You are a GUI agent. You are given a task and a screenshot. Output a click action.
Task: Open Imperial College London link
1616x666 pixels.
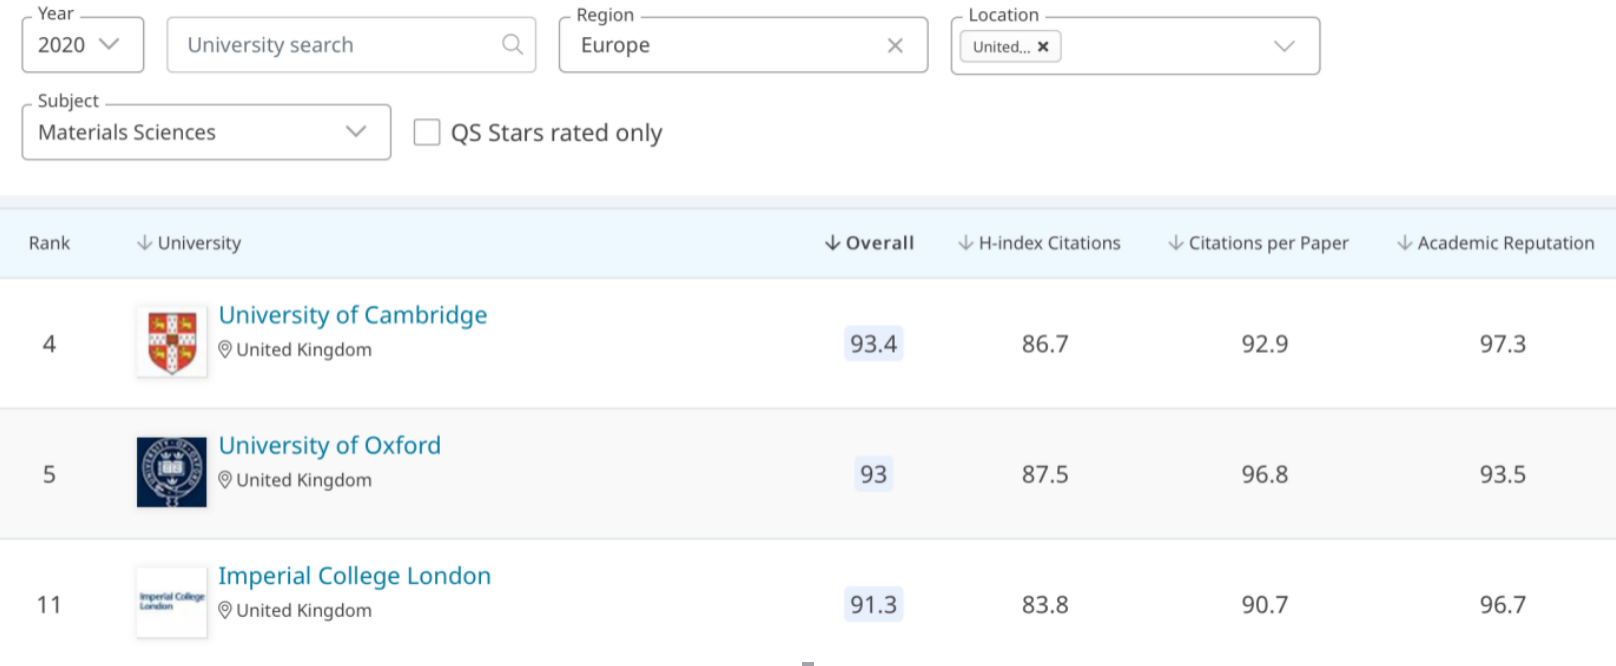click(x=354, y=576)
